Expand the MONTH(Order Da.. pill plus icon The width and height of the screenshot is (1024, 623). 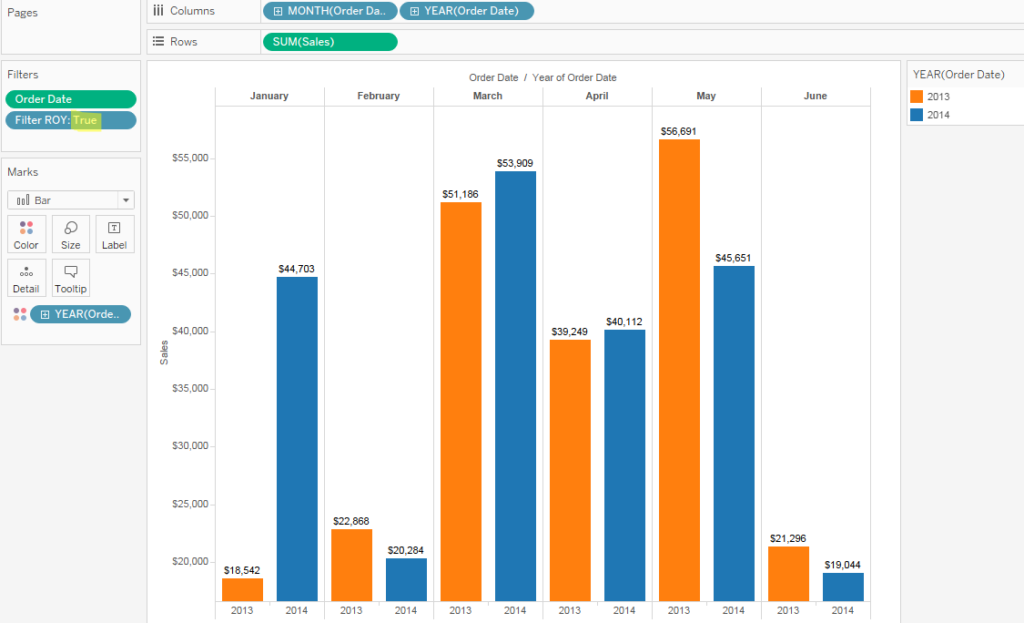click(278, 11)
